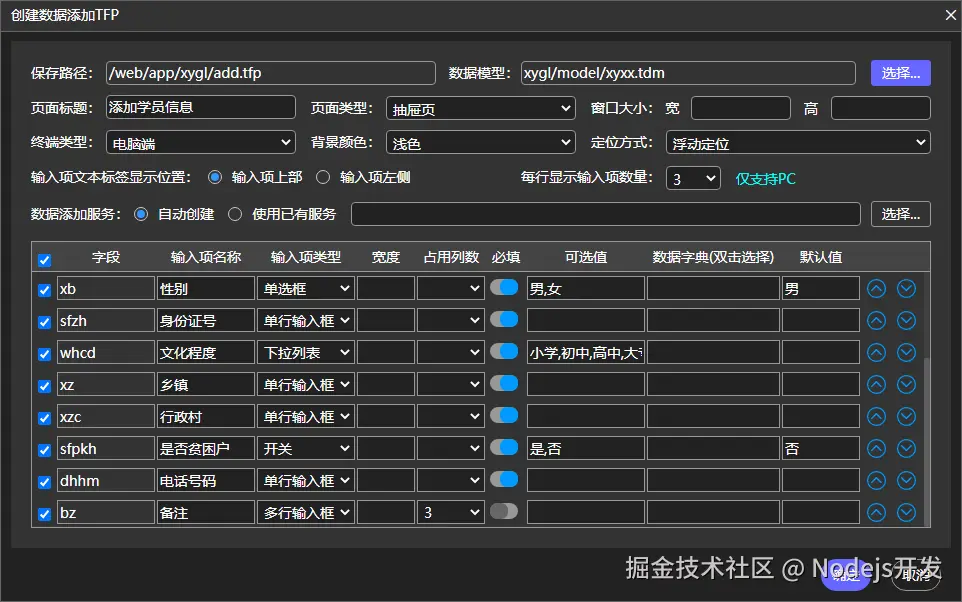Turn off required toggle for 电话号码
Viewport: 962px width, 602px height.
point(504,479)
